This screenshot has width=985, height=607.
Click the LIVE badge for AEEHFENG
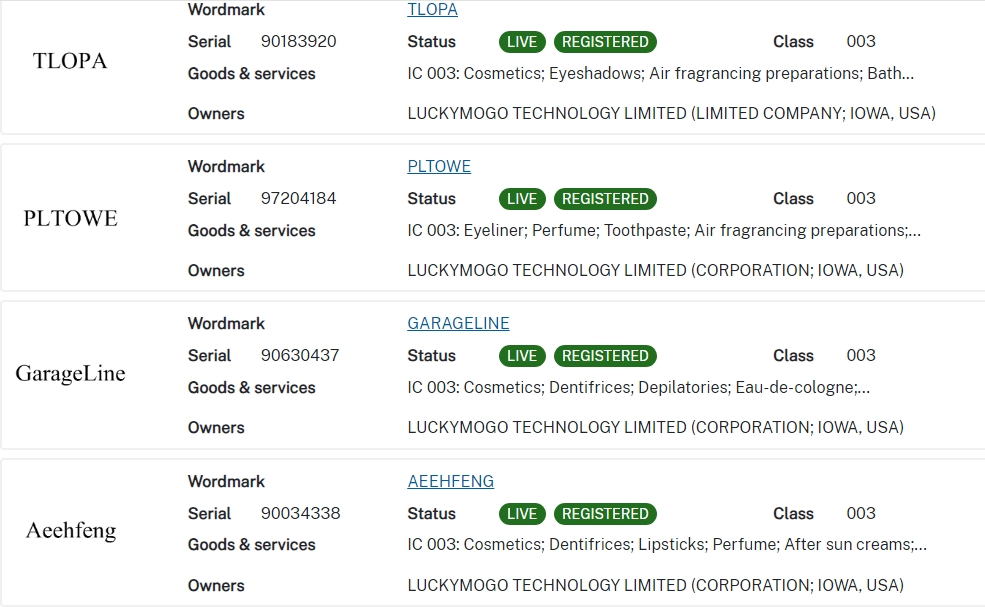coord(521,514)
